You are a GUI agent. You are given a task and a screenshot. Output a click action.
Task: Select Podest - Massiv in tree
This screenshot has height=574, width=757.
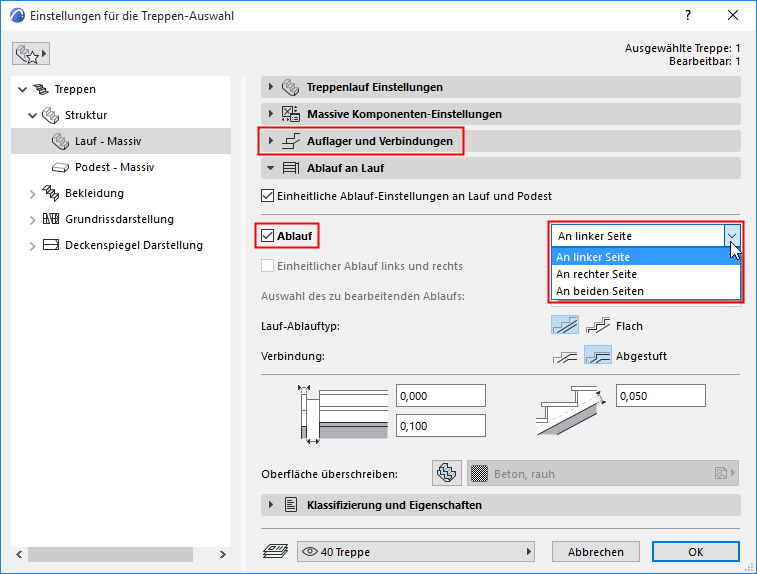(x=114, y=167)
